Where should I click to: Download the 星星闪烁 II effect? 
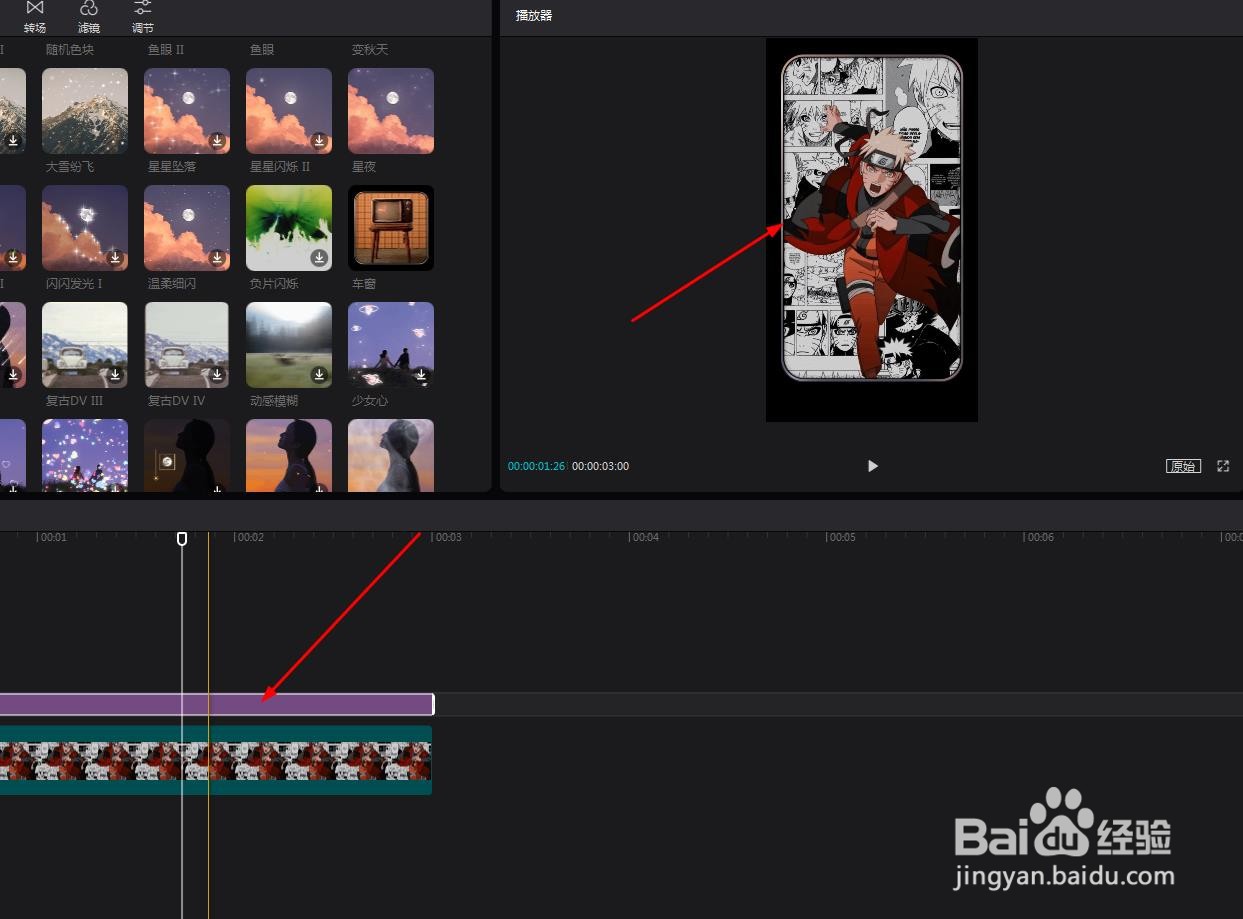pos(319,141)
